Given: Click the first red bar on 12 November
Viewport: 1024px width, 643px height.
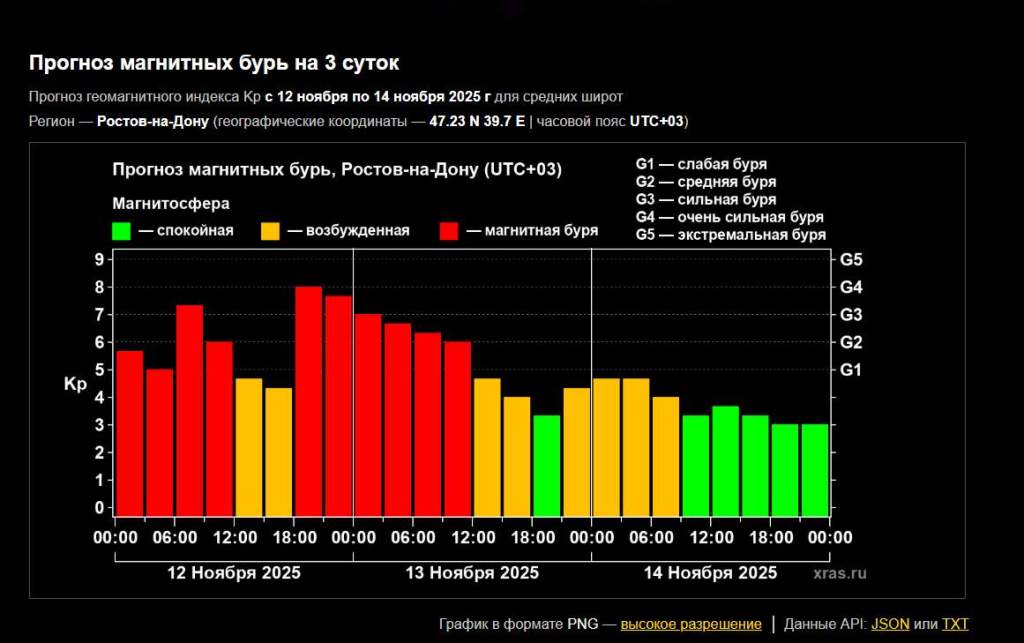Looking at the screenshot, I should (129, 432).
